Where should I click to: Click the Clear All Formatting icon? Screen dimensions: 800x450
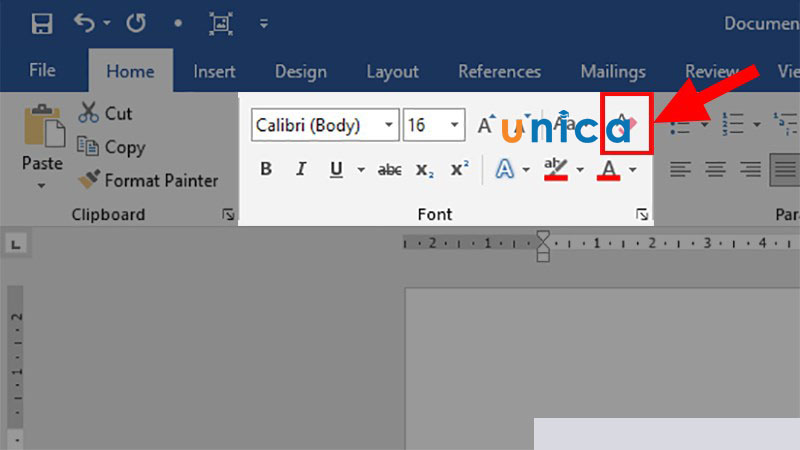tap(625, 125)
